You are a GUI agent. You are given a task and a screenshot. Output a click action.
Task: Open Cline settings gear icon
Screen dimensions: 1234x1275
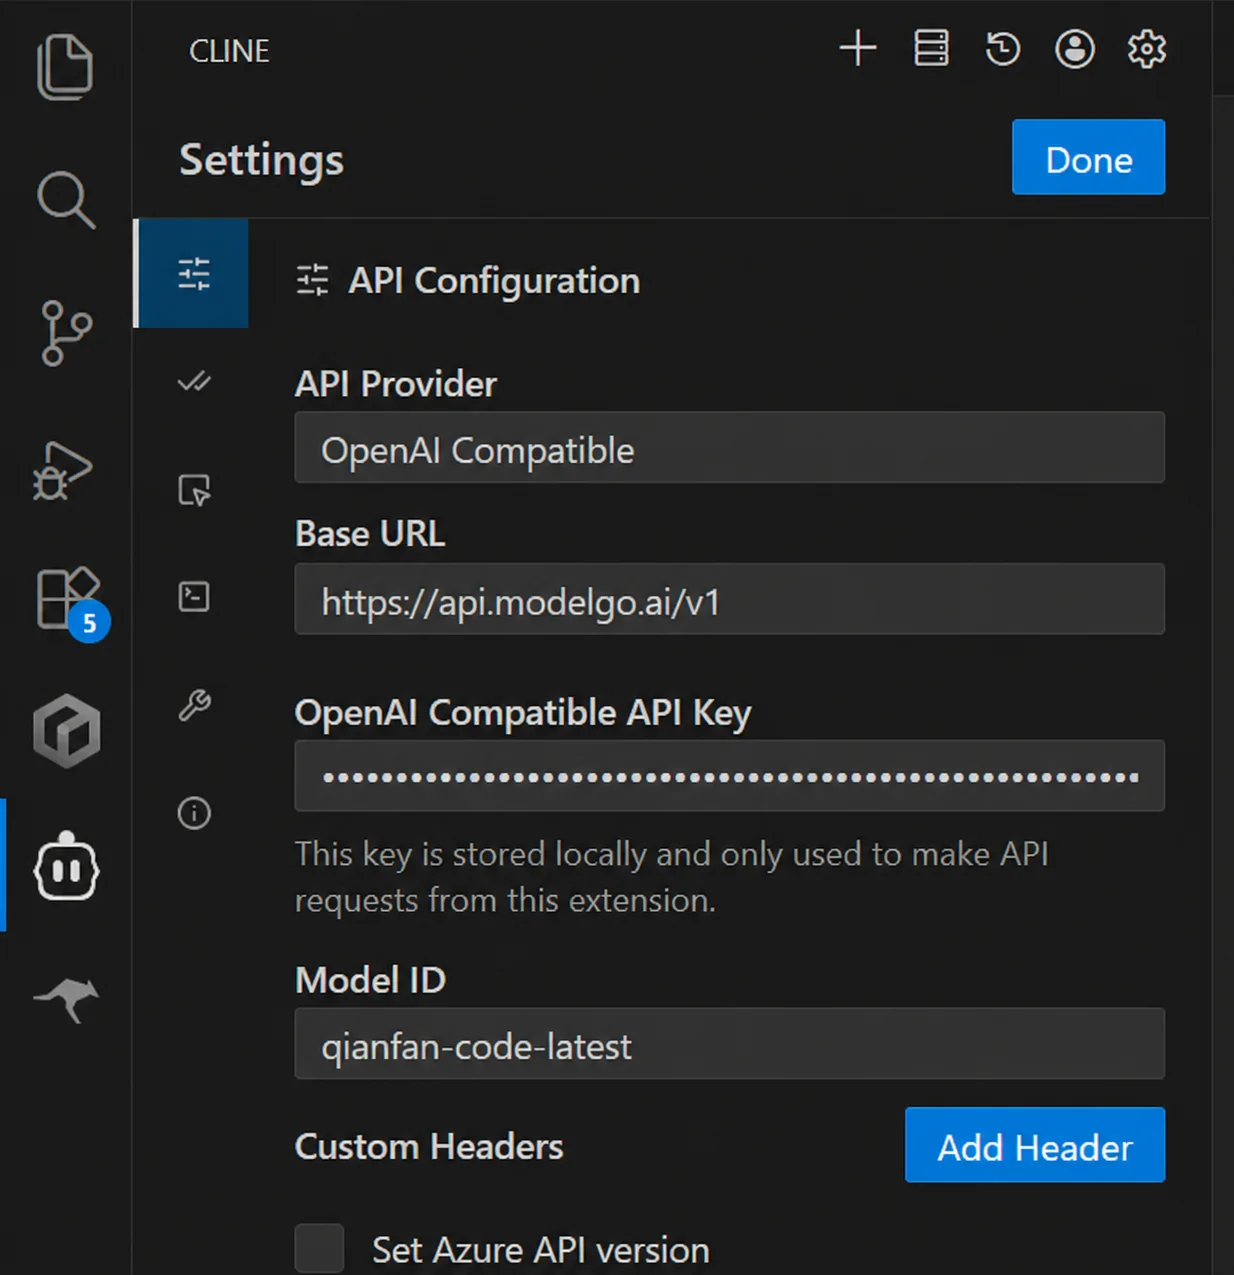pos(1147,48)
